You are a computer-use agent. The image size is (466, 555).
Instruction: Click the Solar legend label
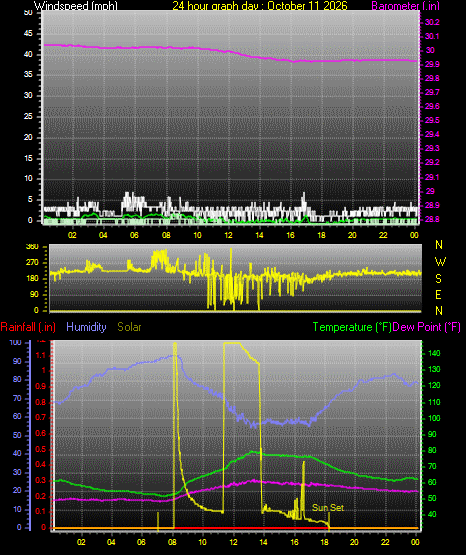[x=129, y=327]
